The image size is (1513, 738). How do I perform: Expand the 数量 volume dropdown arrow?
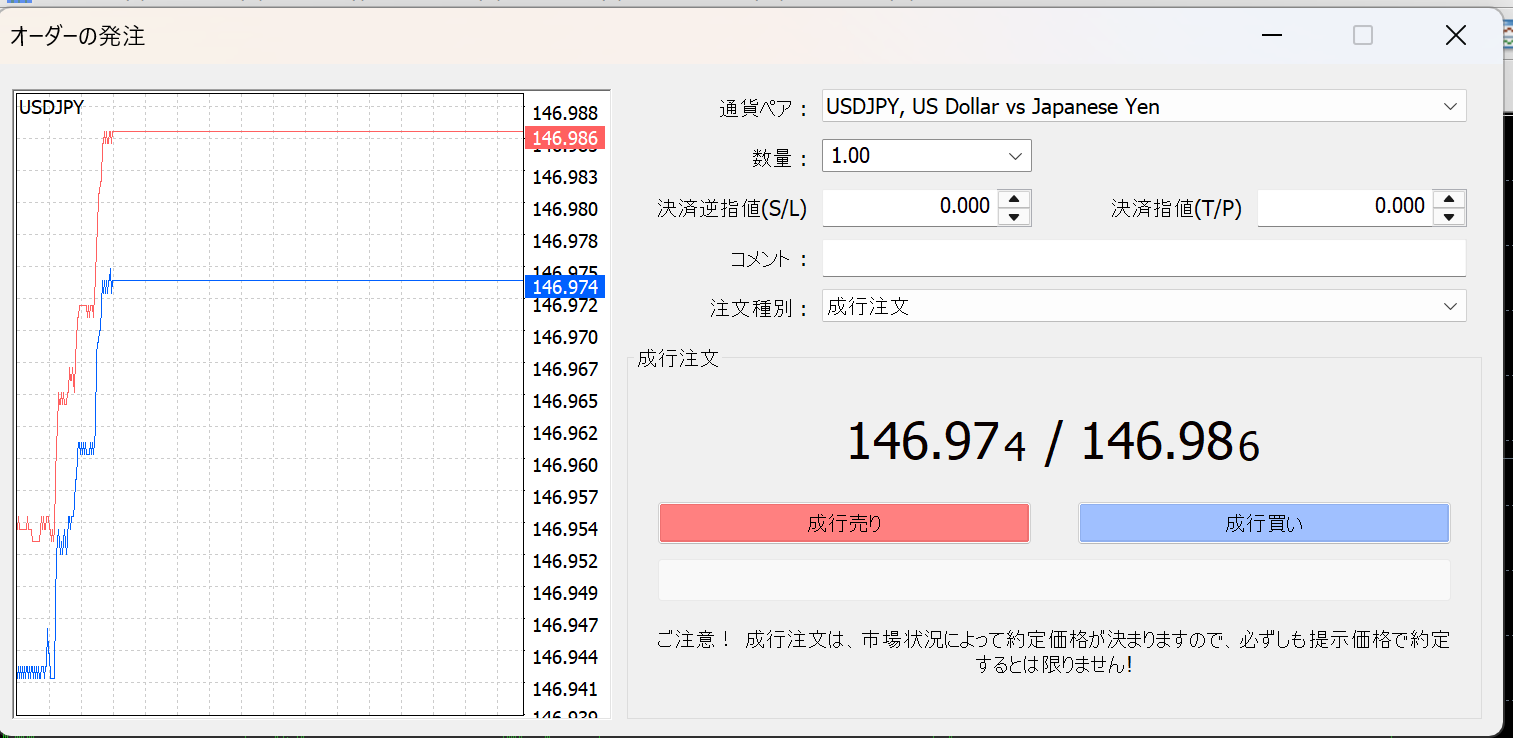click(1015, 156)
